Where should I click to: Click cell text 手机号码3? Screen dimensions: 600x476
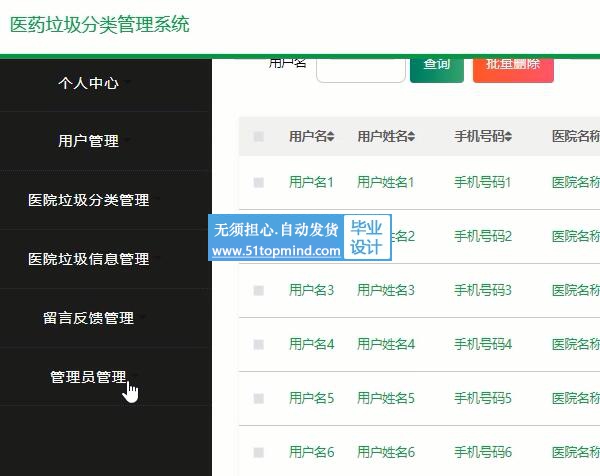tap(483, 290)
